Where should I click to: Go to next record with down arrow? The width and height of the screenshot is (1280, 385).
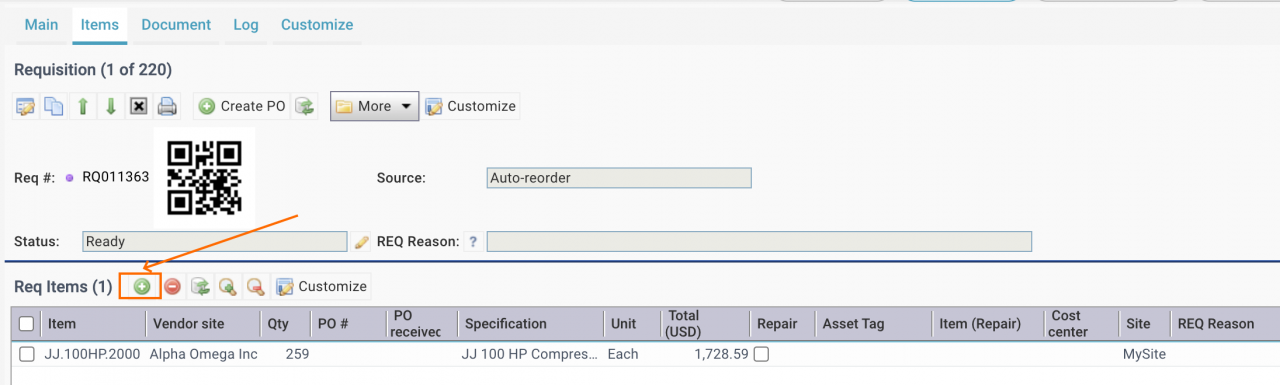coord(111,106)
